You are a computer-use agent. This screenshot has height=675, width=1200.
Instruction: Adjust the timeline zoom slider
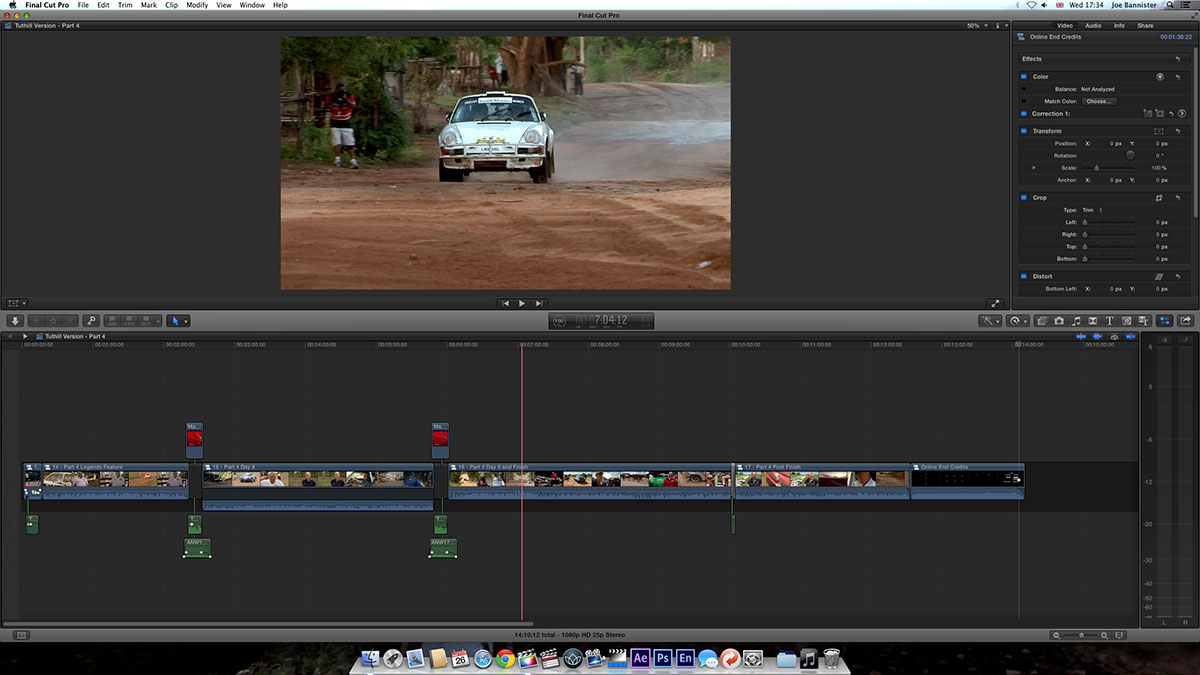(x=1080, y=635)
